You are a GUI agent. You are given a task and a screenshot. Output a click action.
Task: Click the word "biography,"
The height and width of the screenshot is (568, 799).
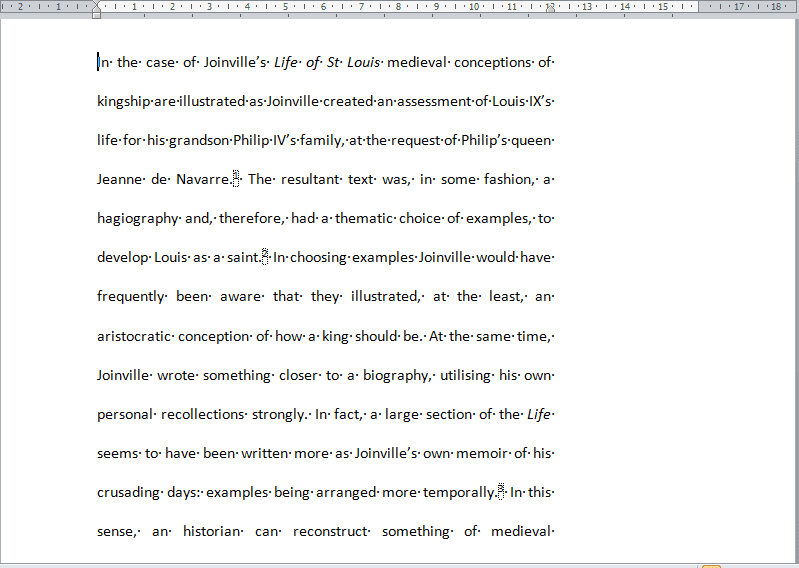(396, 375)
